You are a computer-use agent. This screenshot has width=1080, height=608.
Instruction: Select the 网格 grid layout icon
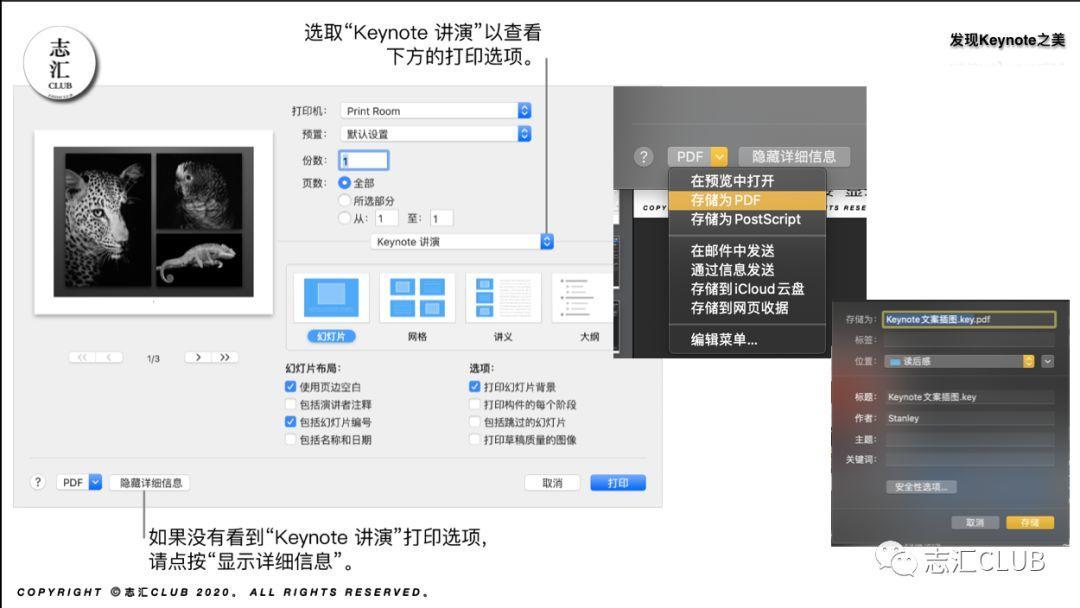point(417,297)
